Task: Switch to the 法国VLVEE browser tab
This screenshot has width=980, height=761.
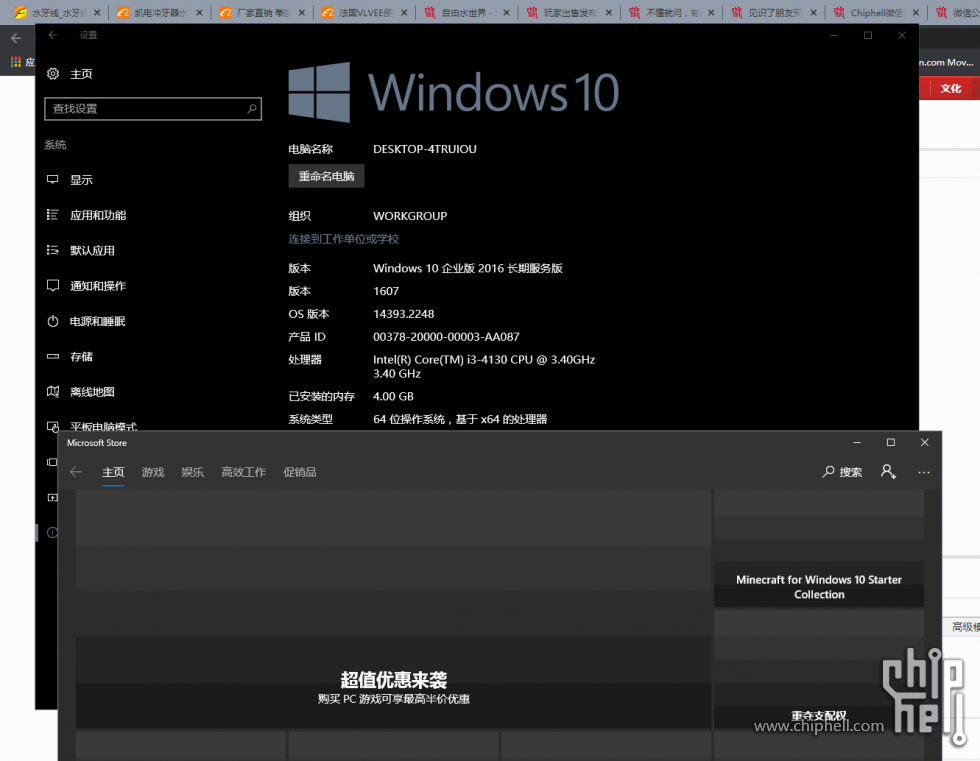Action: (x=364, y=12)
